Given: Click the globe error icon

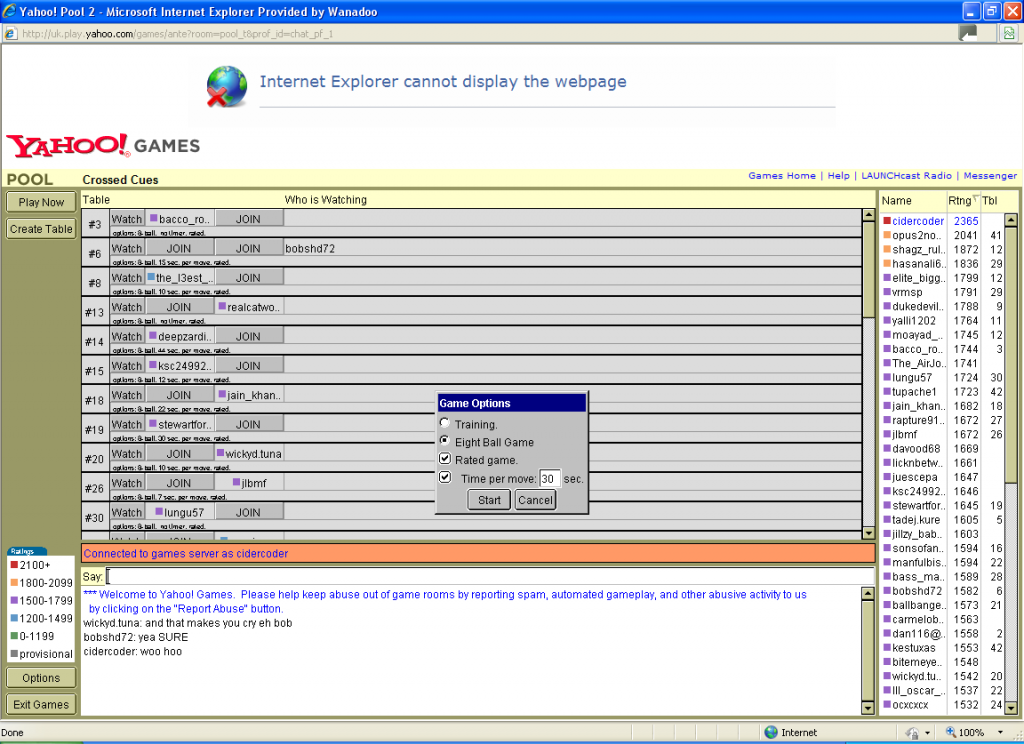Looking at the screenshot, I should point(227,86).
